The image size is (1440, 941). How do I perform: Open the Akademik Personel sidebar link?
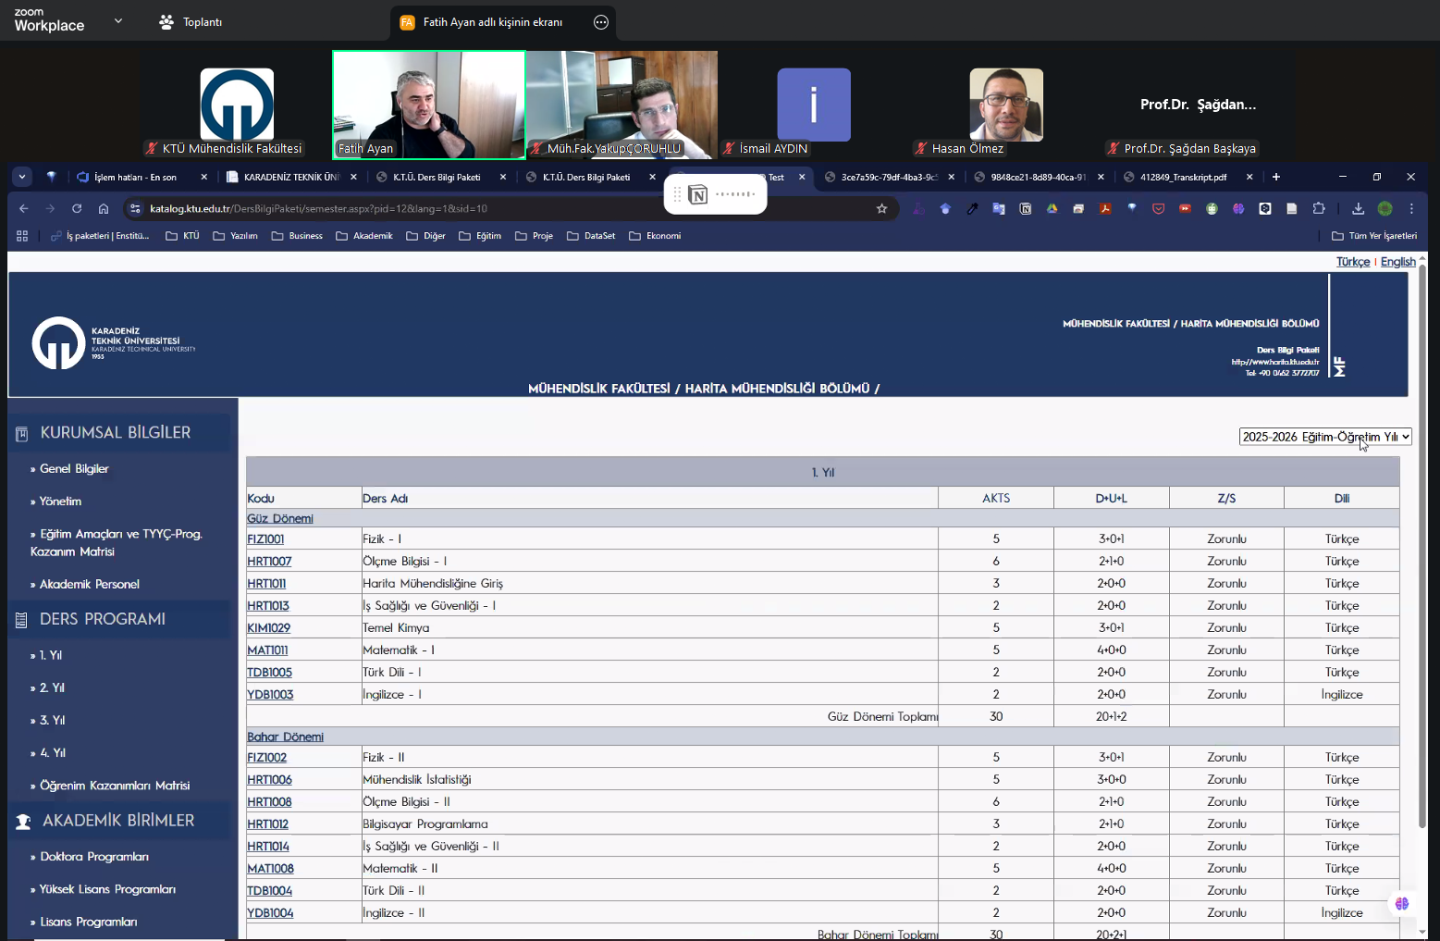(89, 584)
